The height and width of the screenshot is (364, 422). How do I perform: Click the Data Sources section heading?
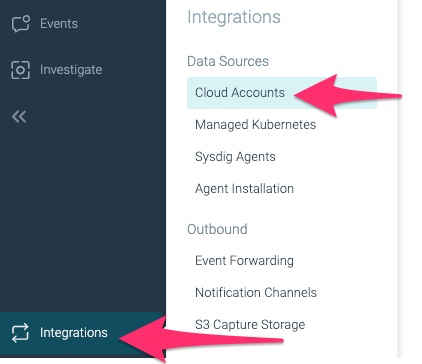tap(228, 61)
